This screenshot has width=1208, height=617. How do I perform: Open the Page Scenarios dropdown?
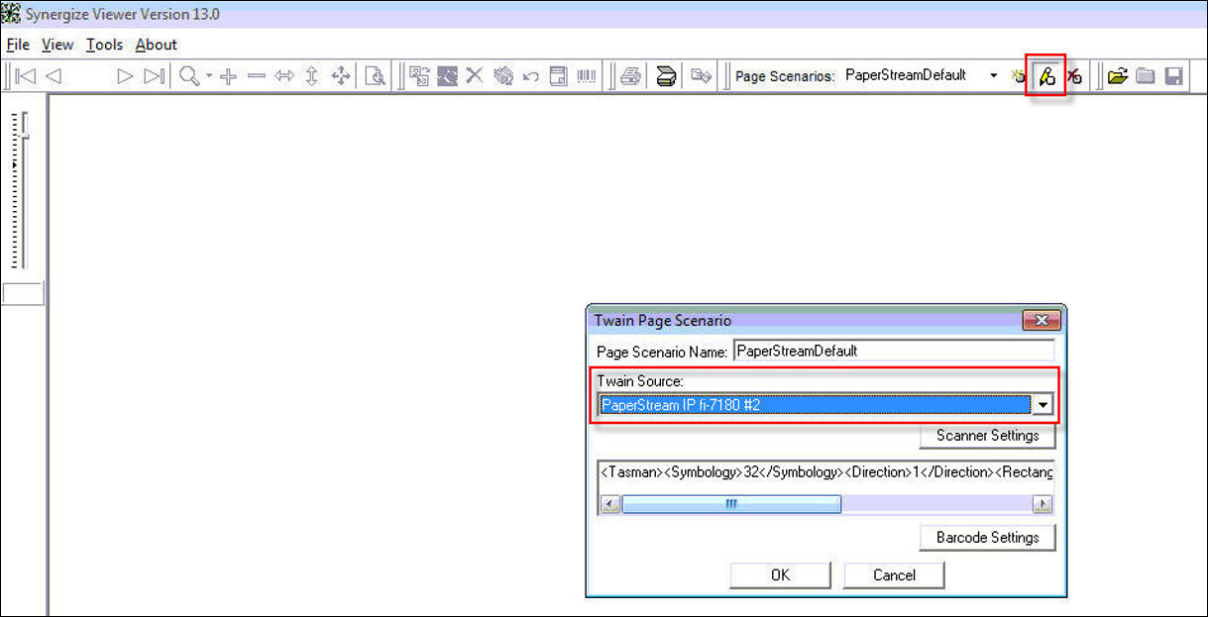pos(992,76)
